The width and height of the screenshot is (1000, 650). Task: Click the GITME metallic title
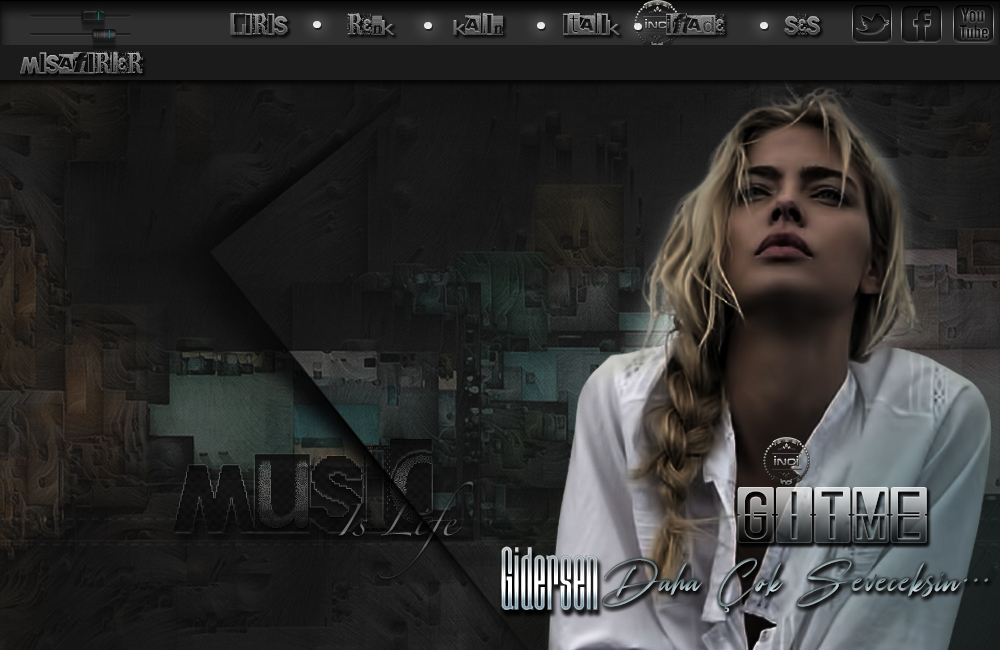[x=833, y=516]
